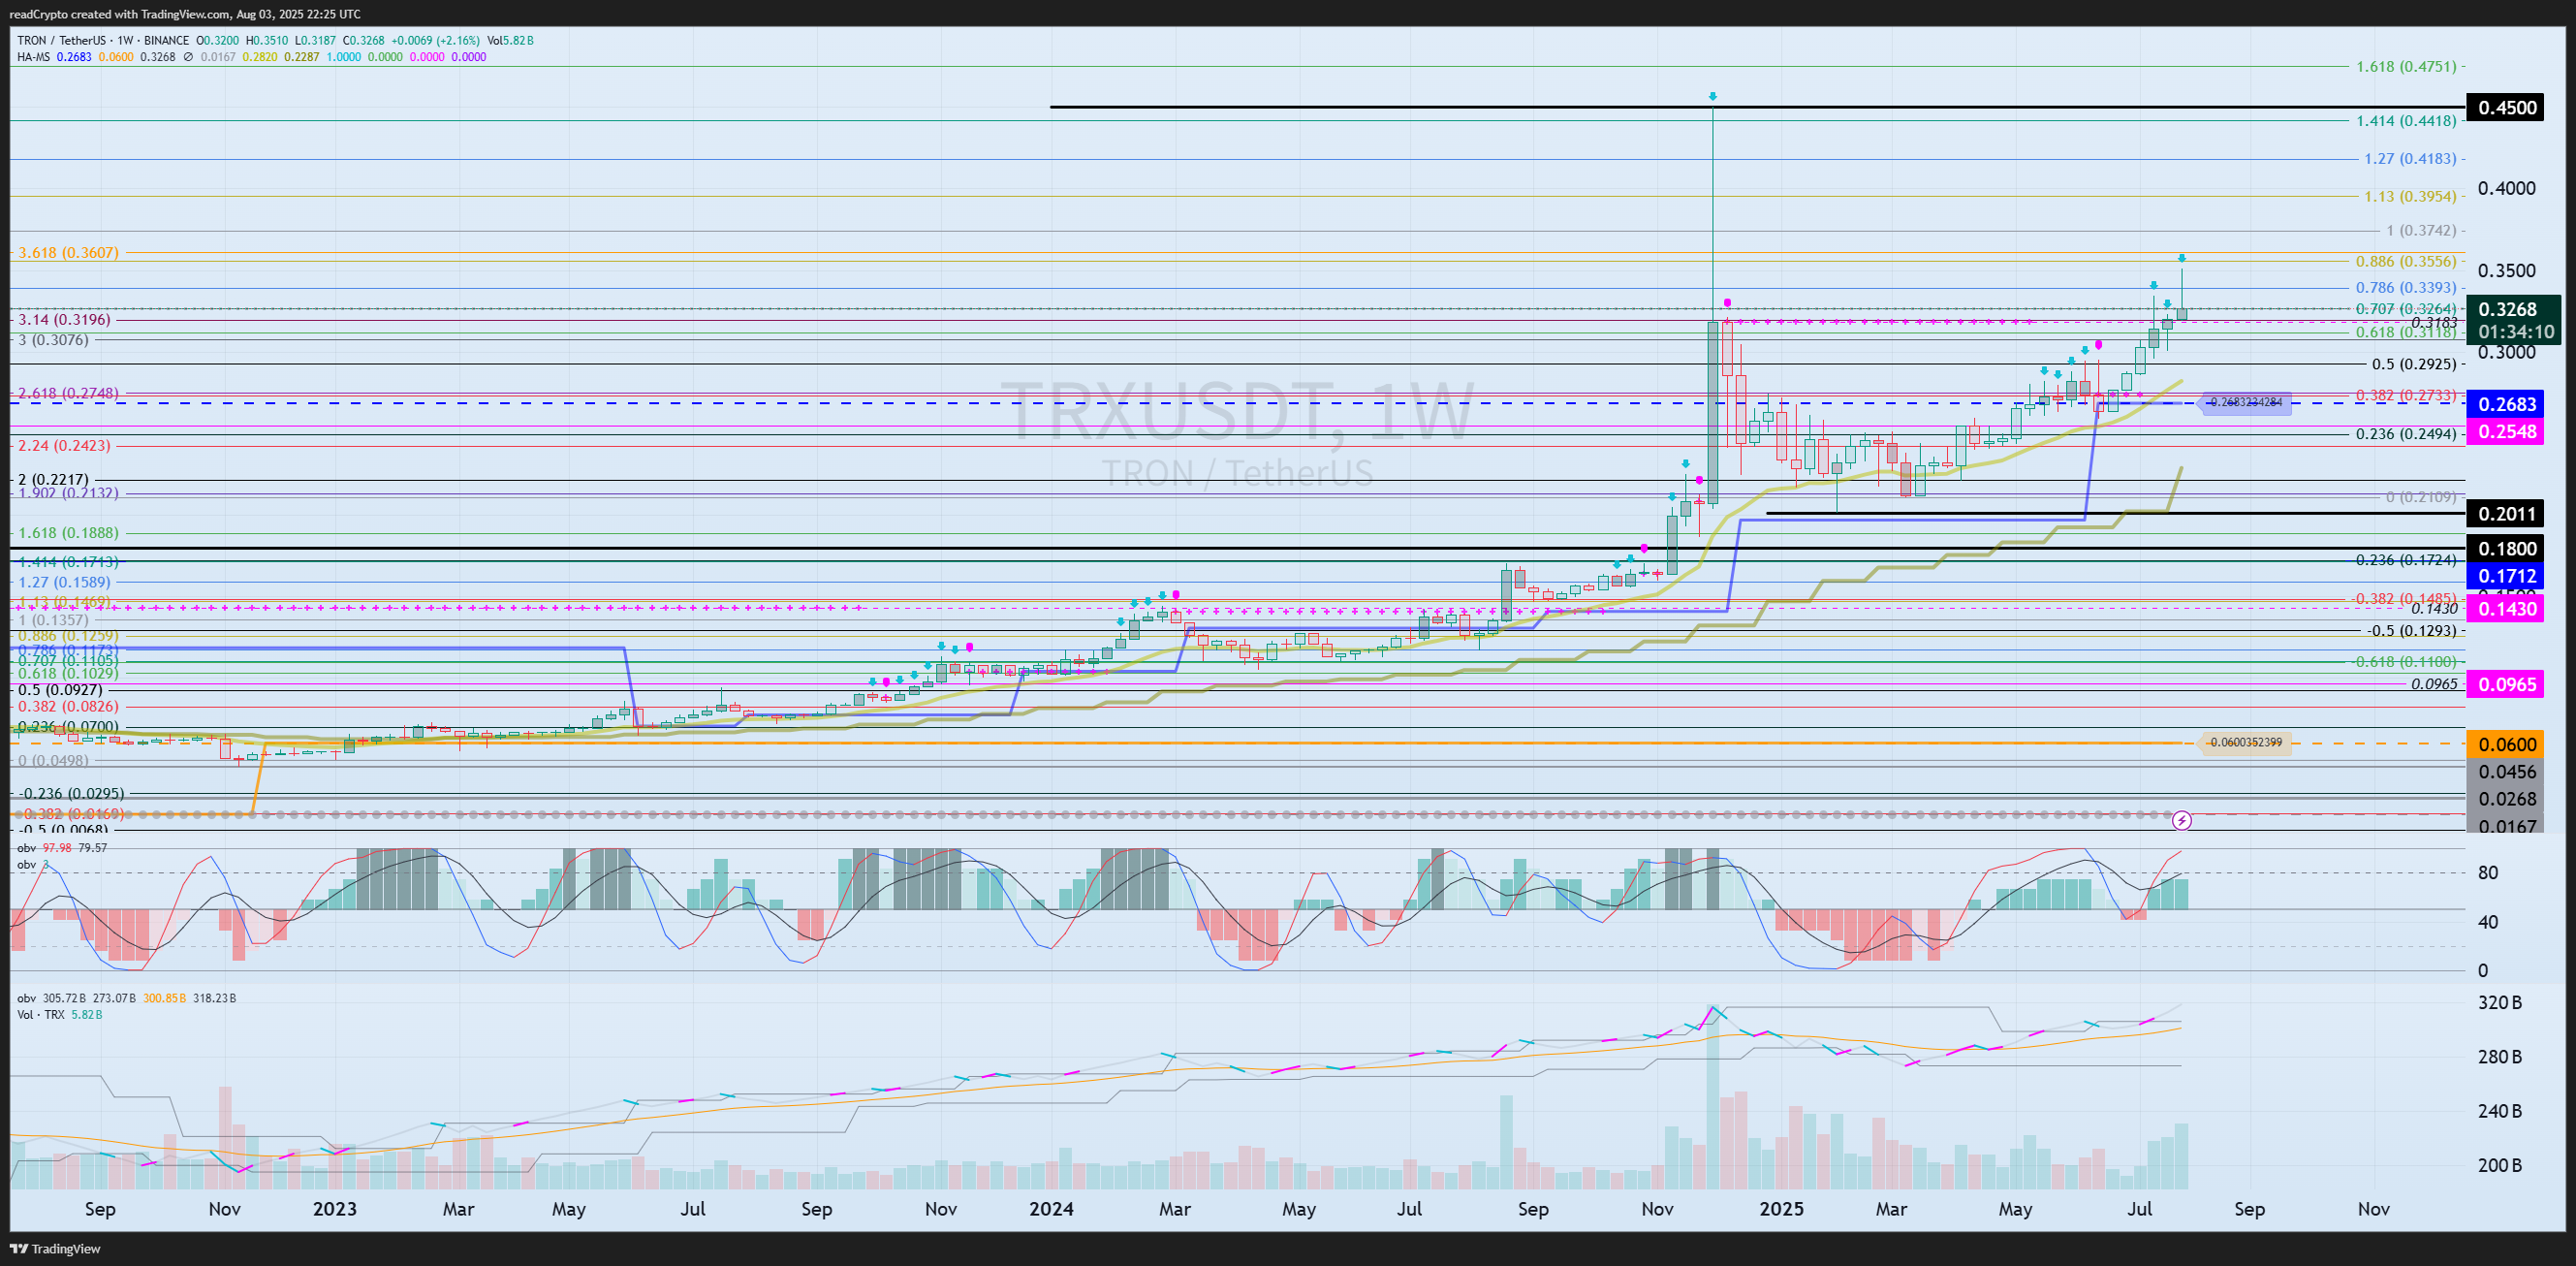This screenshot has height=1266, width=2576.
Task: Click the 240 B volume scale value
Action: (2501, 1111)
